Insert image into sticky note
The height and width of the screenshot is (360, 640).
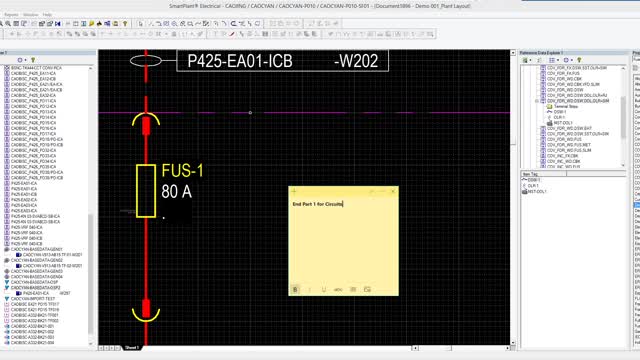367,289
